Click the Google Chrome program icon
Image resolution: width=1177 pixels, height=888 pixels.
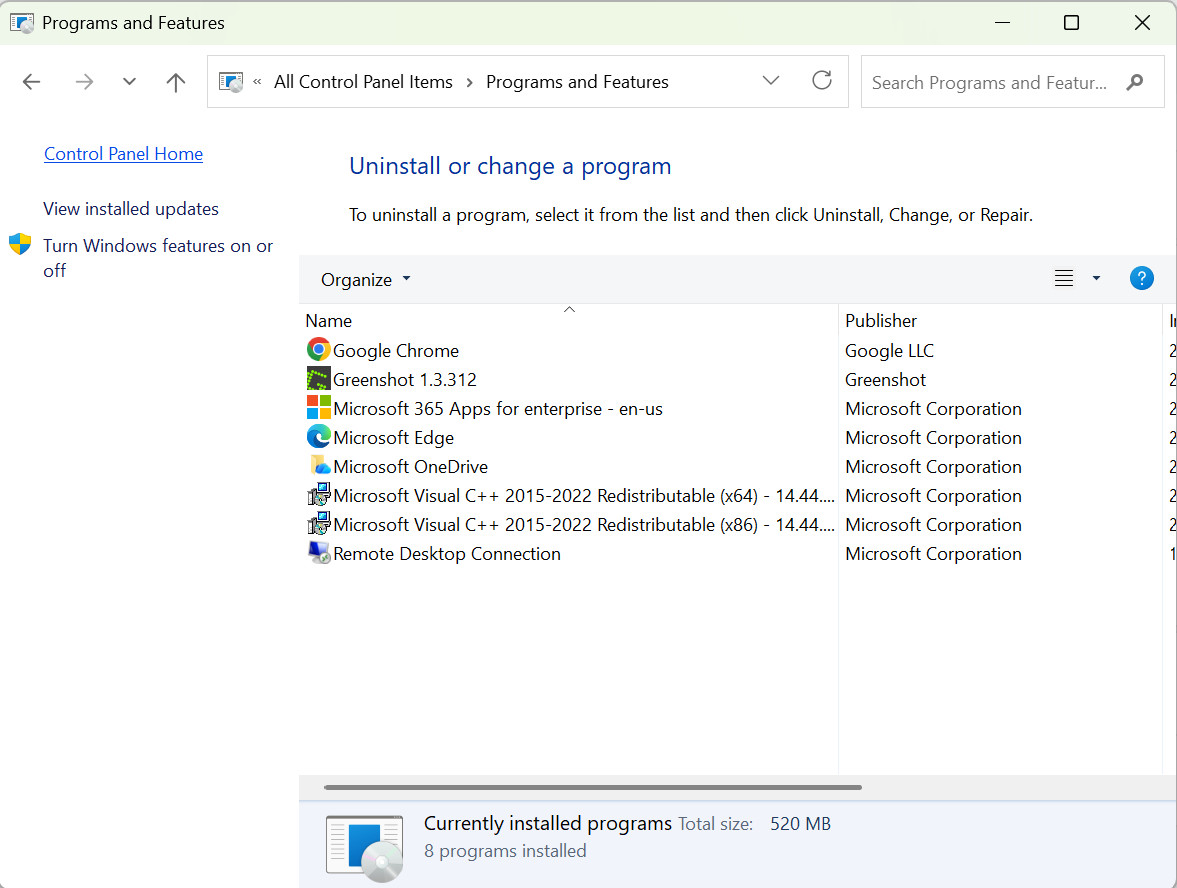click(x=318, y=350)
